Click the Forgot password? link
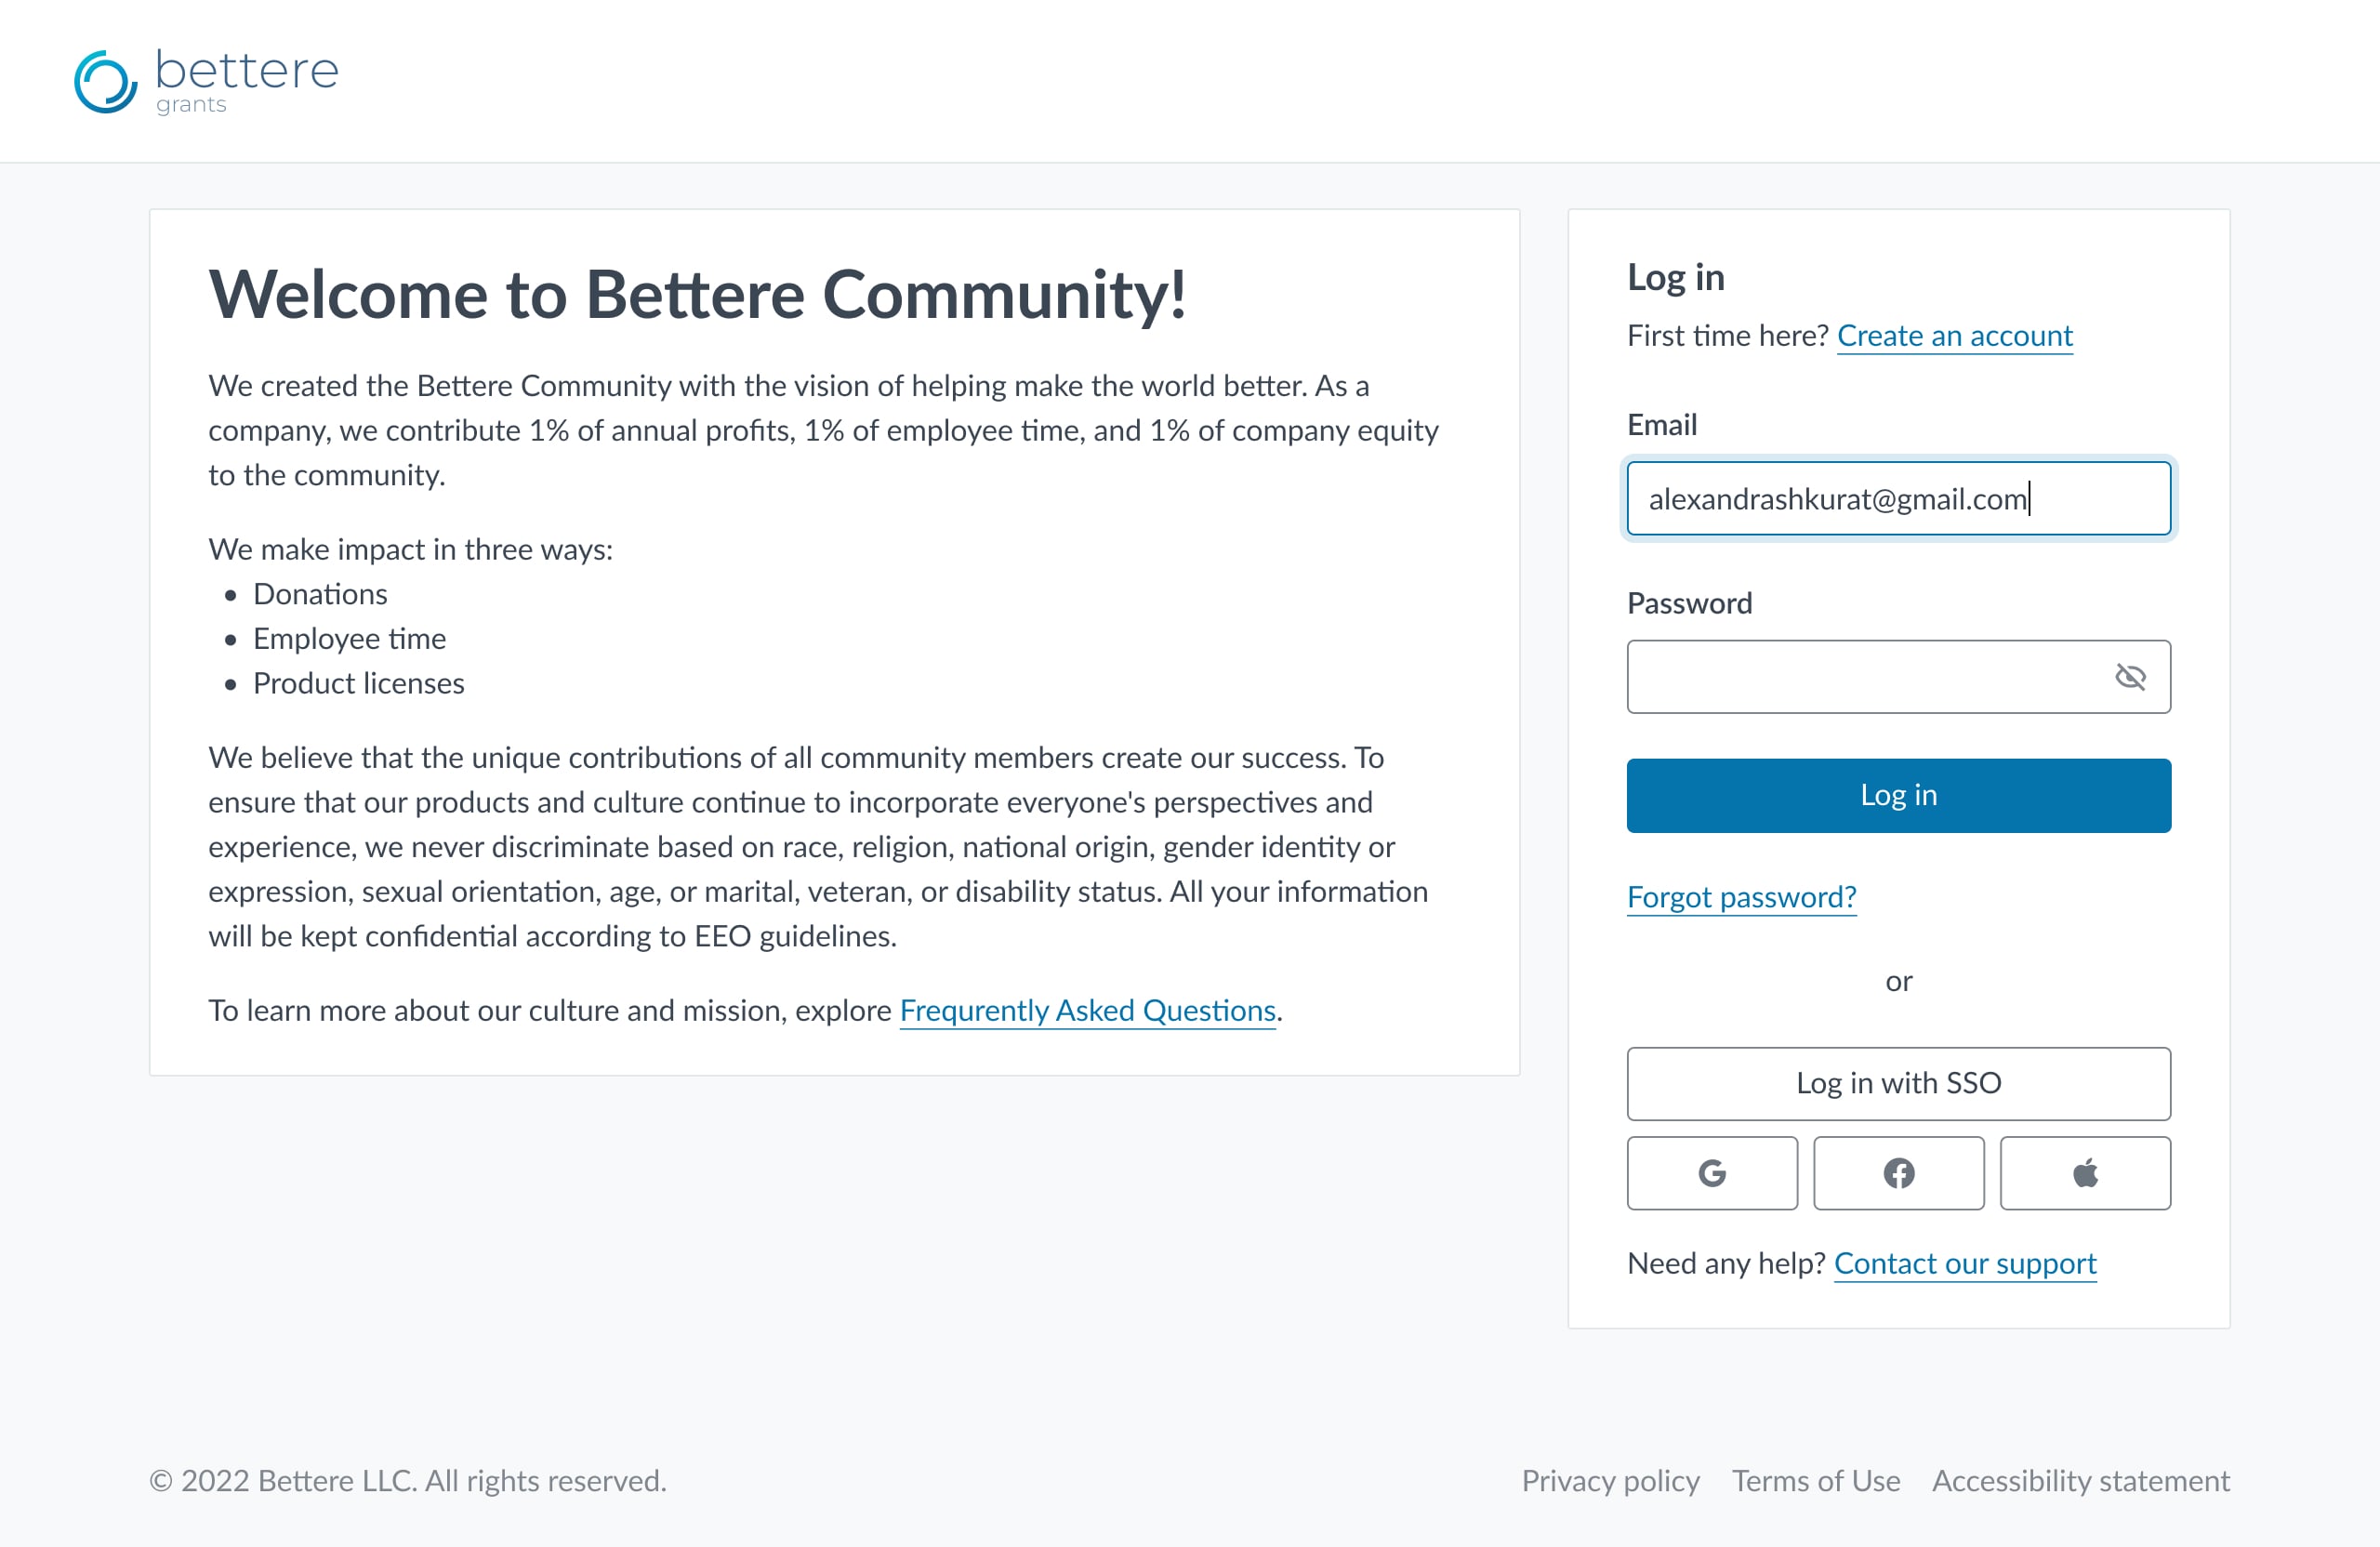This screenshot has height=1547, width=2380. point(1741,897)
